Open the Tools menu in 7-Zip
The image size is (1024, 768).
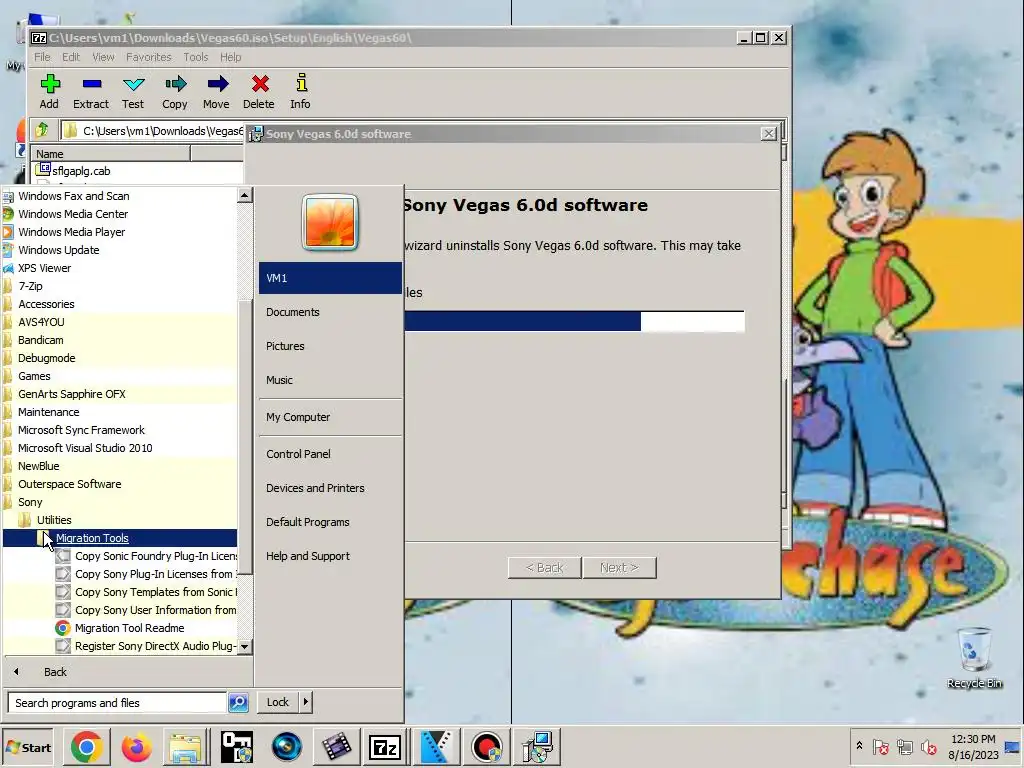(195, 57)
